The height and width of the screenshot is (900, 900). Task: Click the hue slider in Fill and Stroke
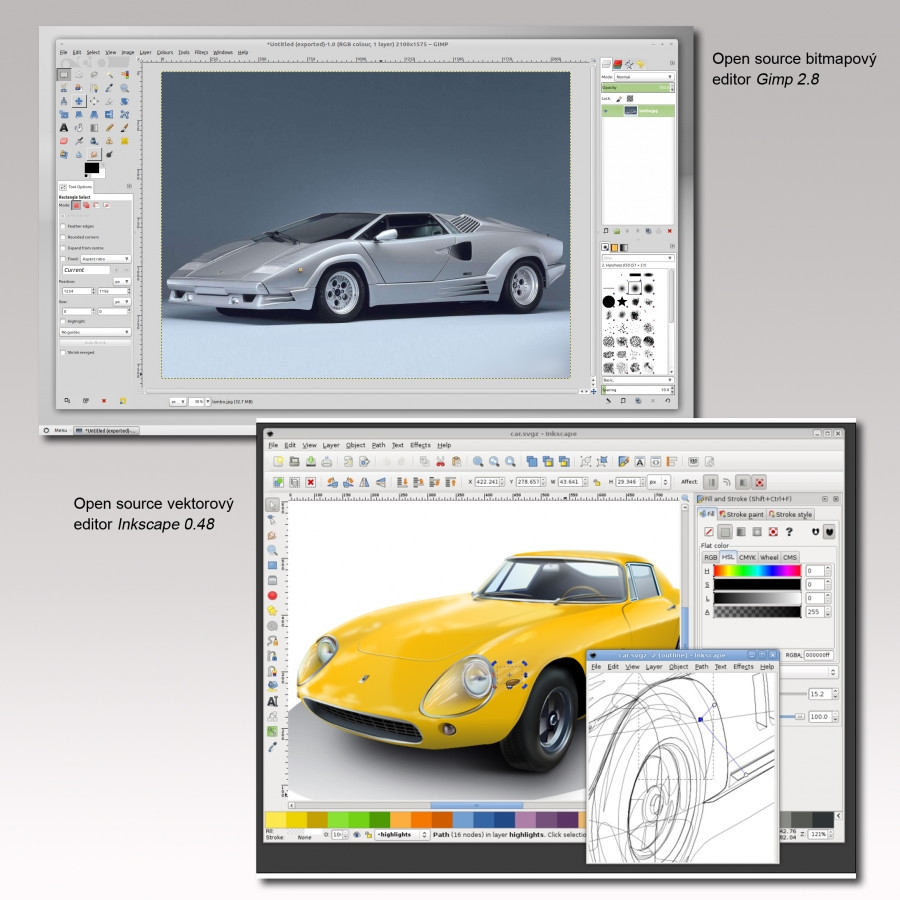click(757, 571)
